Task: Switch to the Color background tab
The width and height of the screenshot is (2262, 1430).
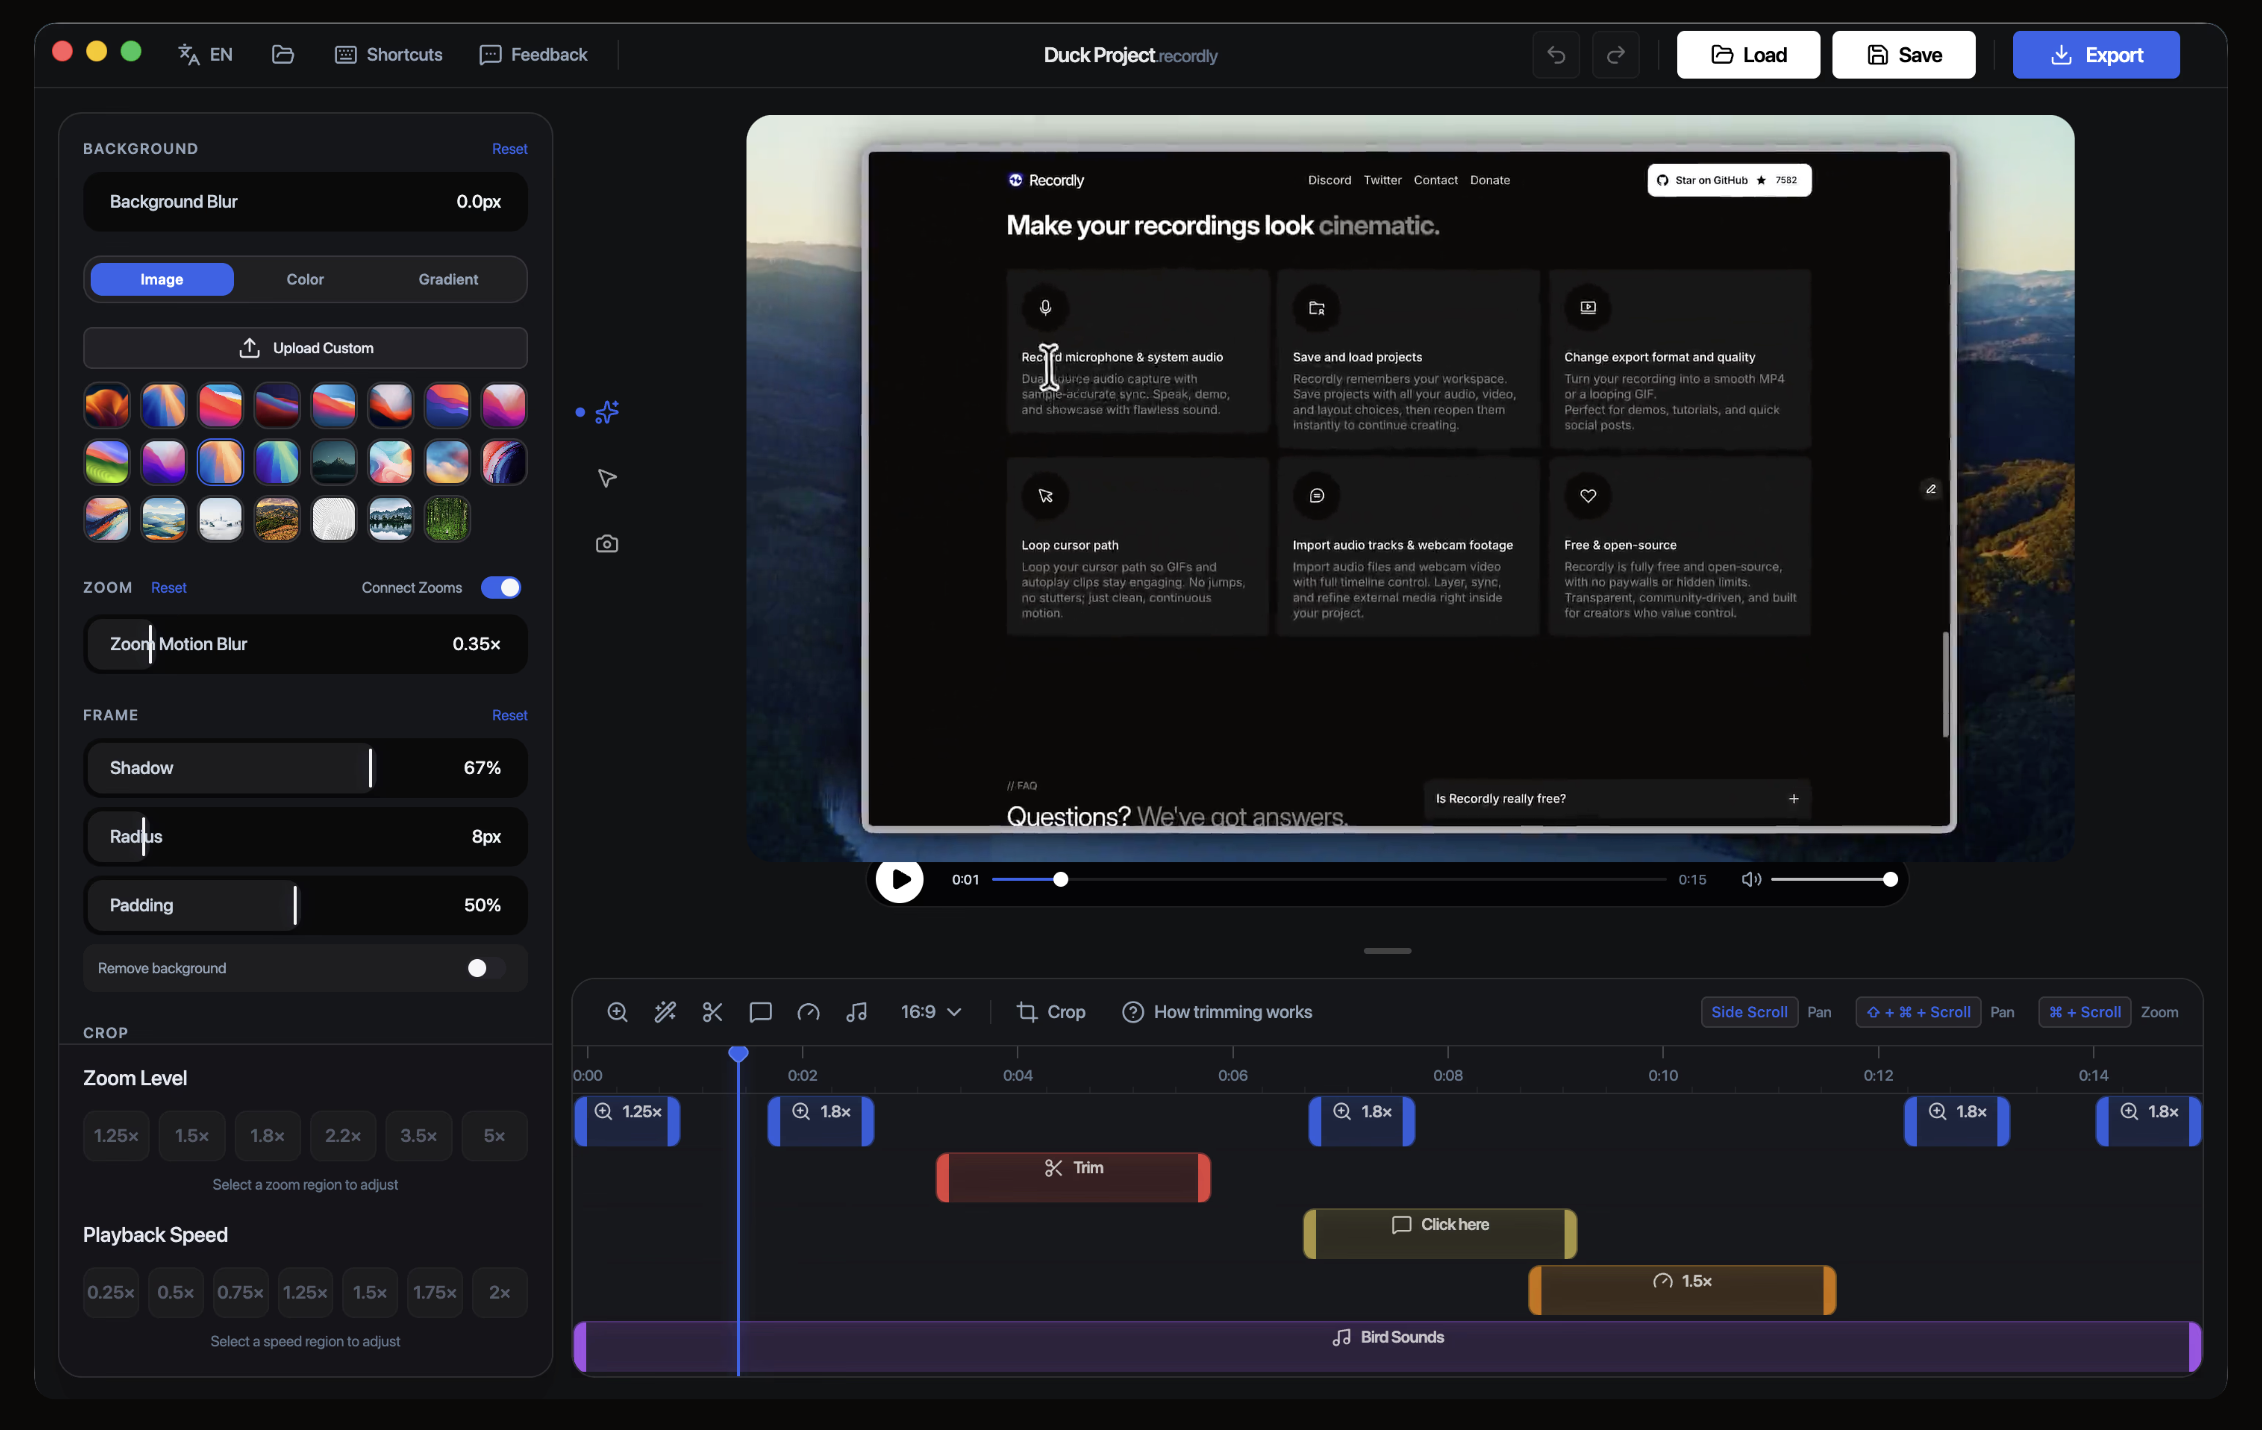Action: coord(305,280)
